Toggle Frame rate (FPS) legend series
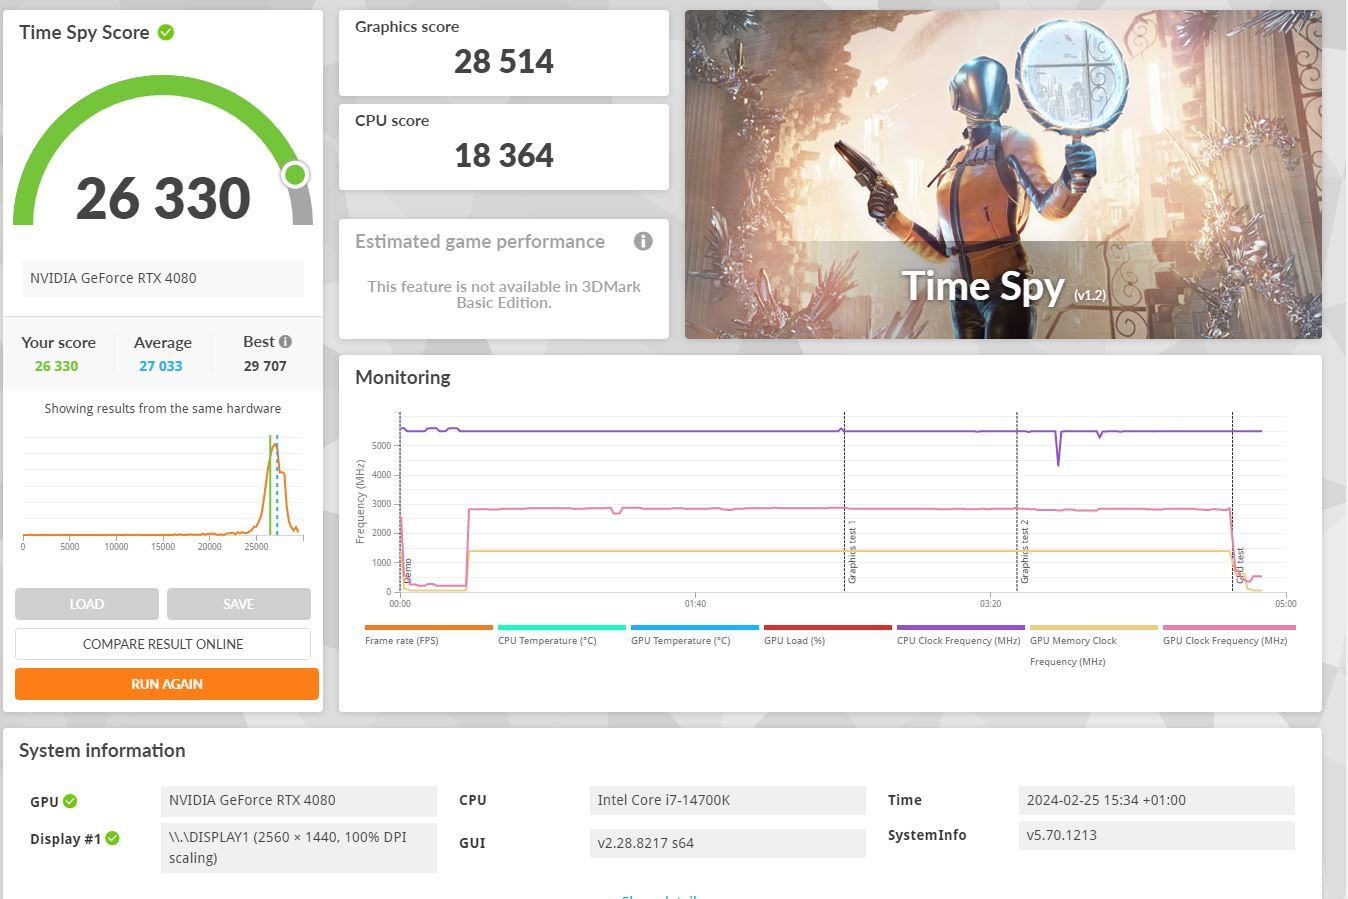Screen dimensions: 1348x899 (429, 636)
